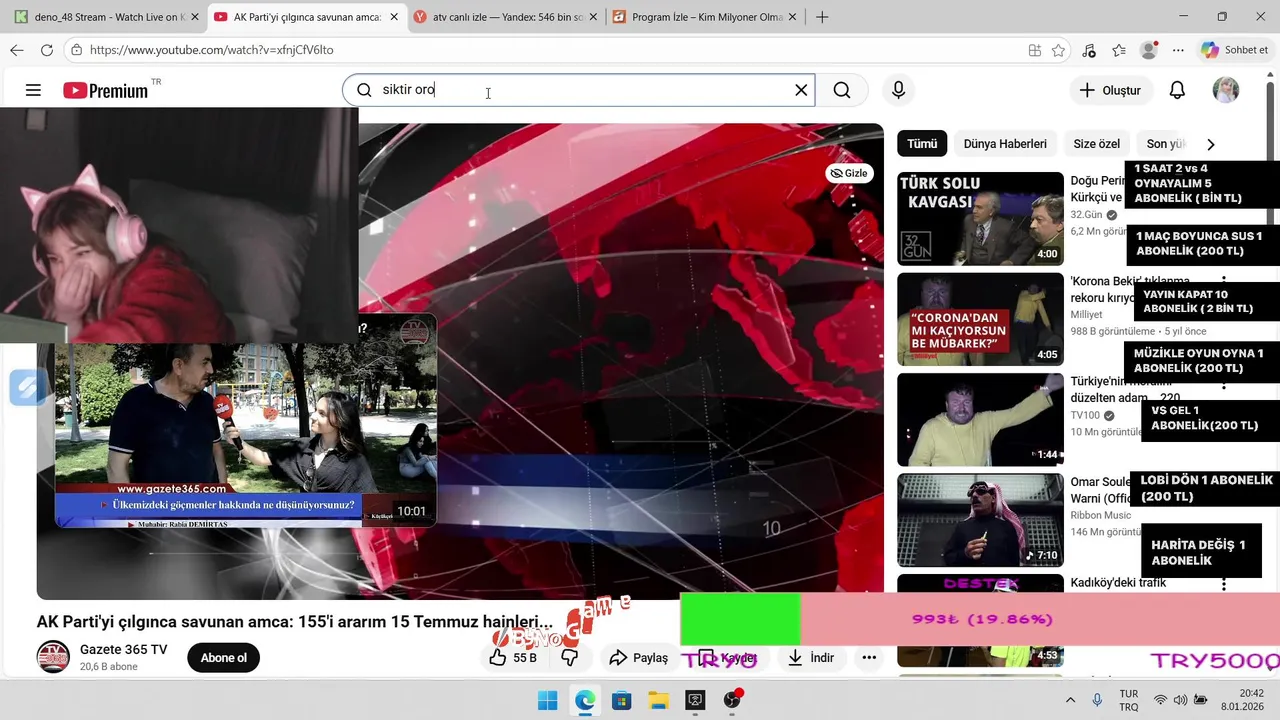Open the YouTube guide hamburger menu
This screenshot has width=1280, height=720.
coord(33,90)
